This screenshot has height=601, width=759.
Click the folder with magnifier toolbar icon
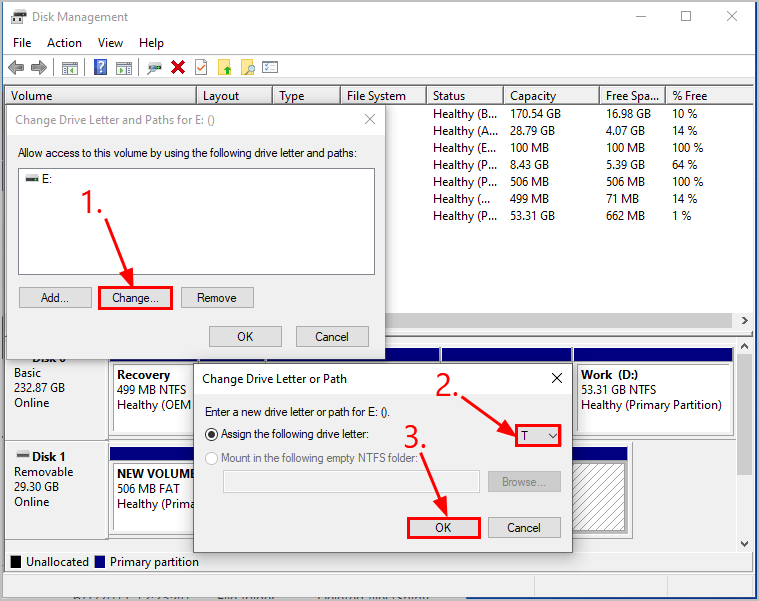click(248, 67)
